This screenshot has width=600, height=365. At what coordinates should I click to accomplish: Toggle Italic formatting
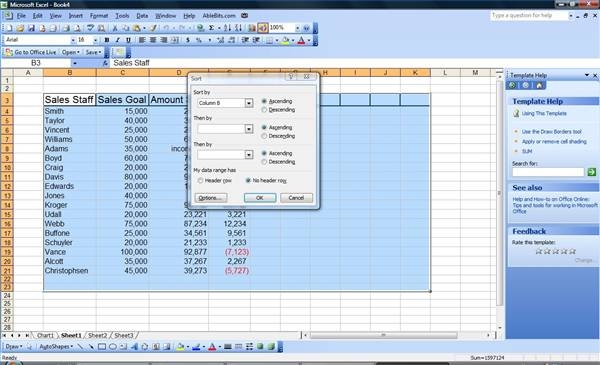pyautogui.click(x=117, y=40)
